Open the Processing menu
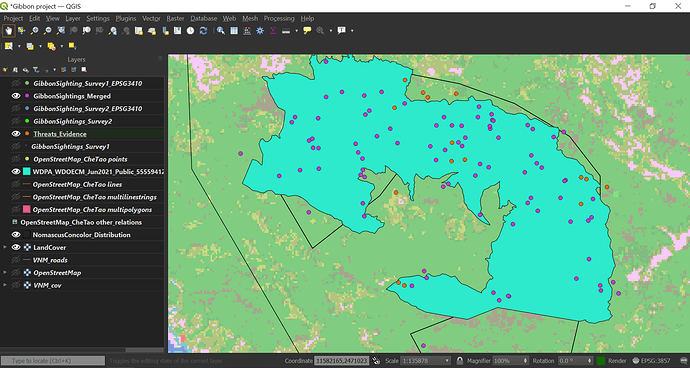The height and width of the screenshot is (368, 690). click(279, 18)
